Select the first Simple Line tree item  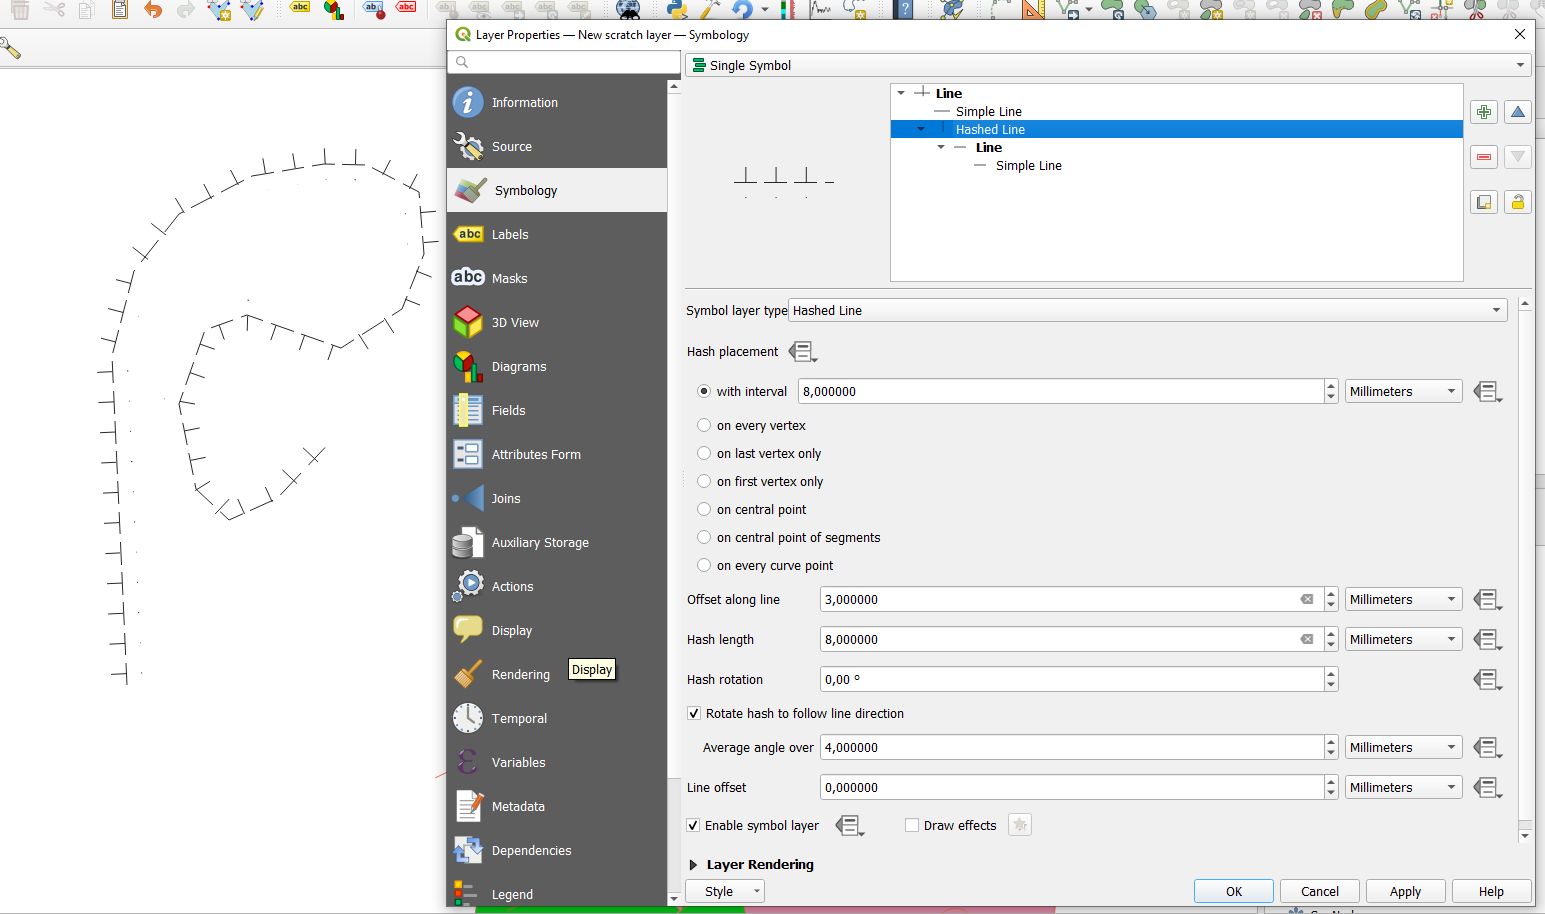988,111
